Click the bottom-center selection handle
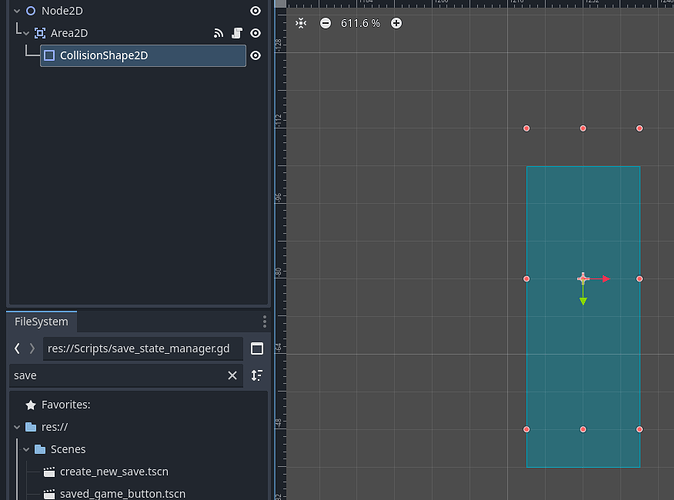The width and height of the screenshot is (674, 500). point(583,429)
